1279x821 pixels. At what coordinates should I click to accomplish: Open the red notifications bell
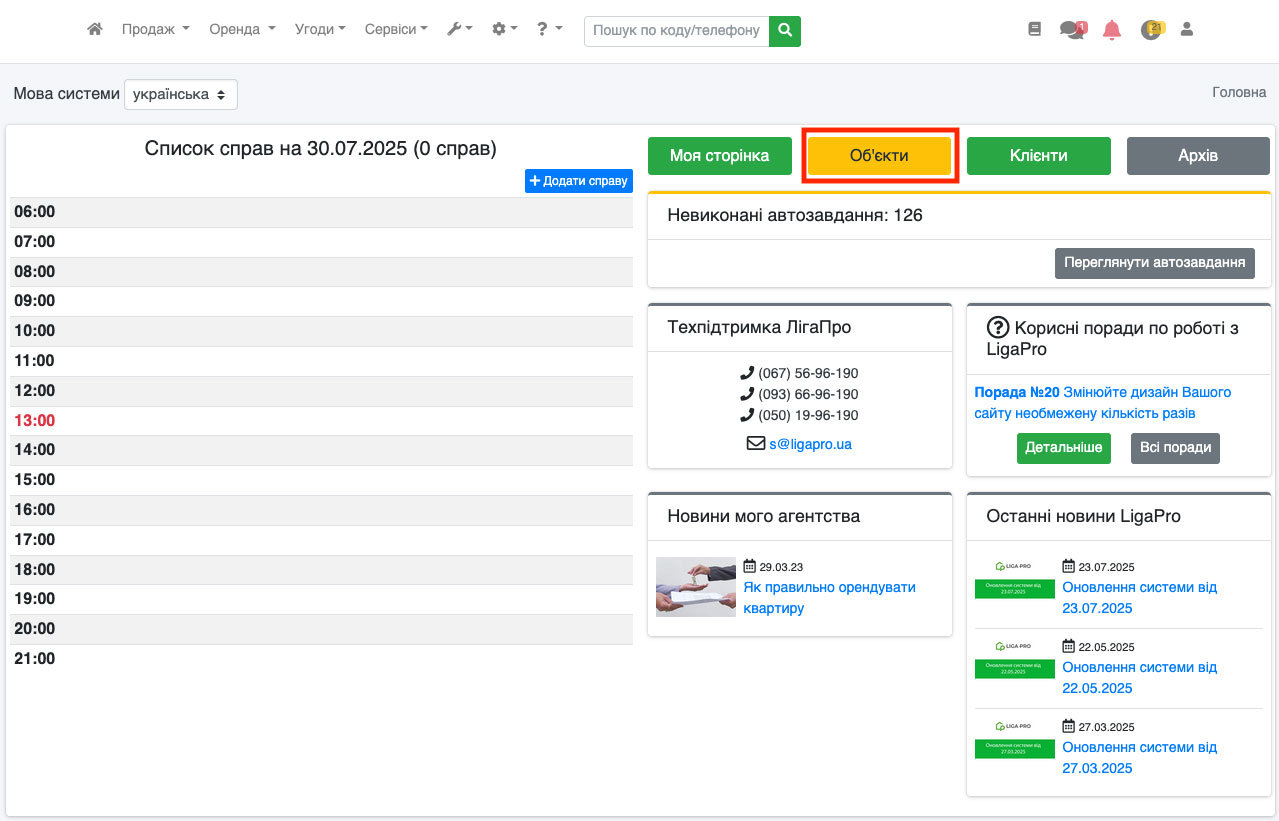pos(1112,30)
